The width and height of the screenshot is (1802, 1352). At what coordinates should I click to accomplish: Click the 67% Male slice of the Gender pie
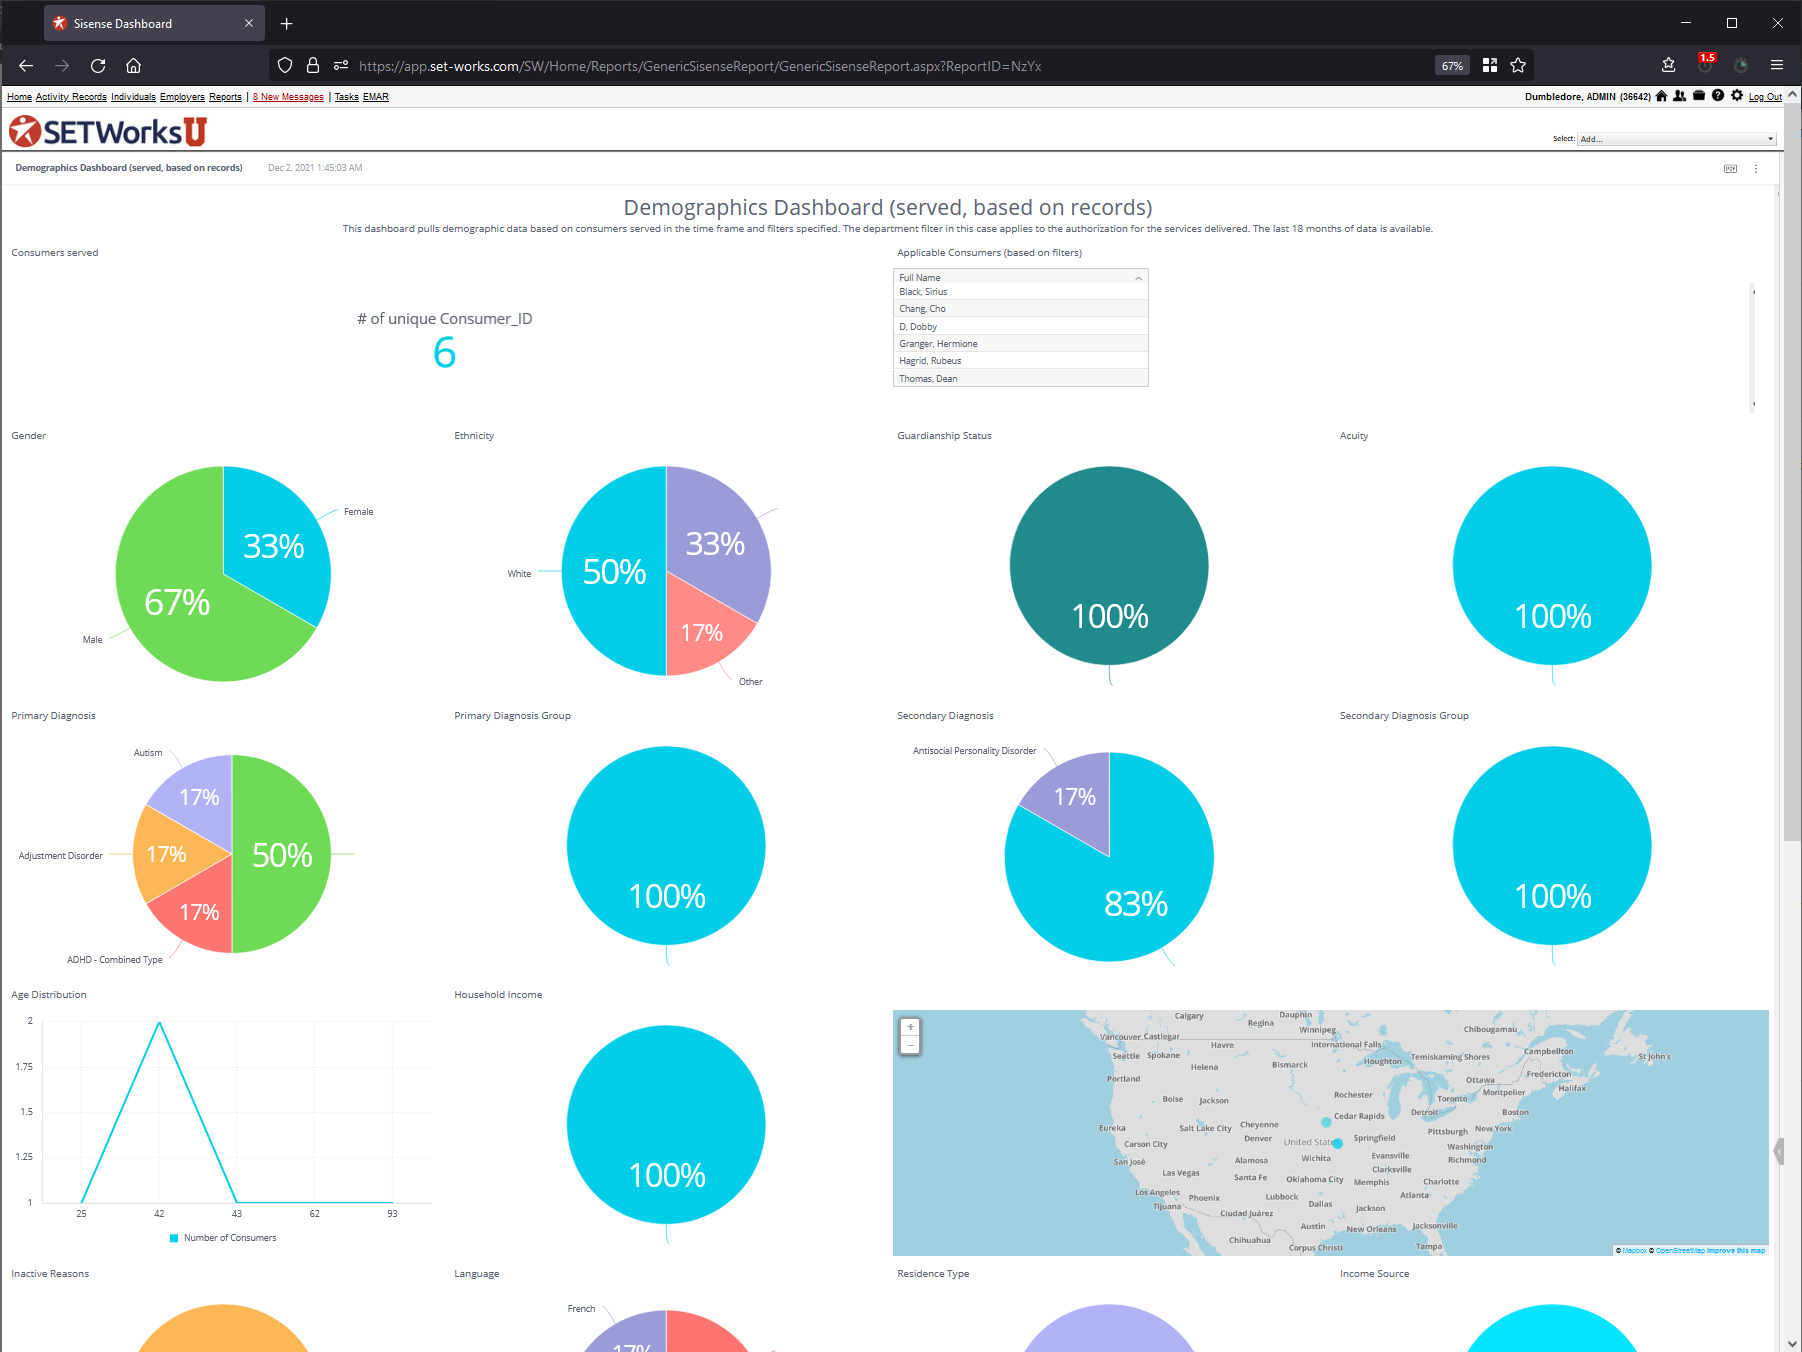[178, 600]
